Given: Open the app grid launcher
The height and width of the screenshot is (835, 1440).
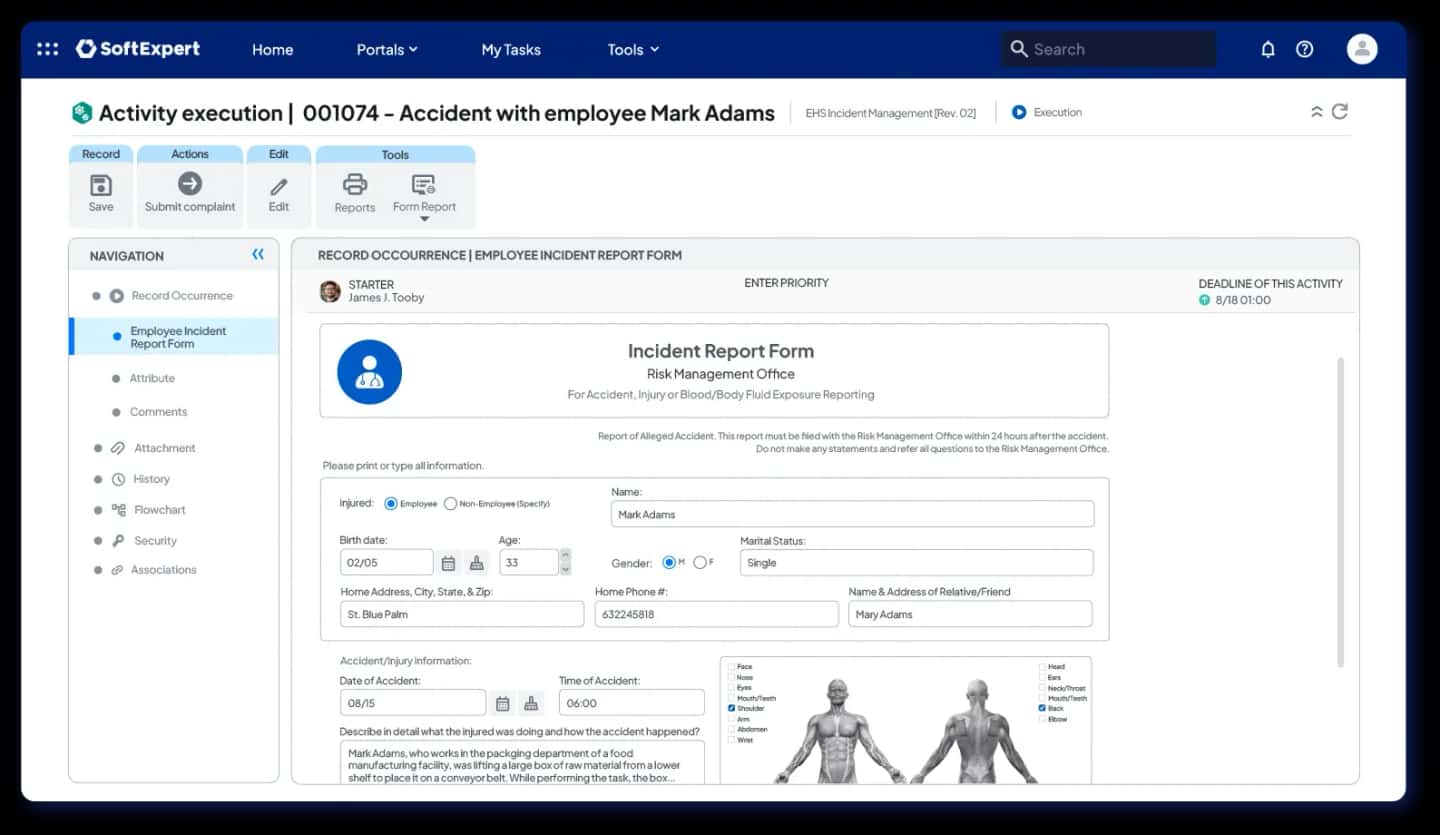Looking at the screenshot, I should 47,49.
